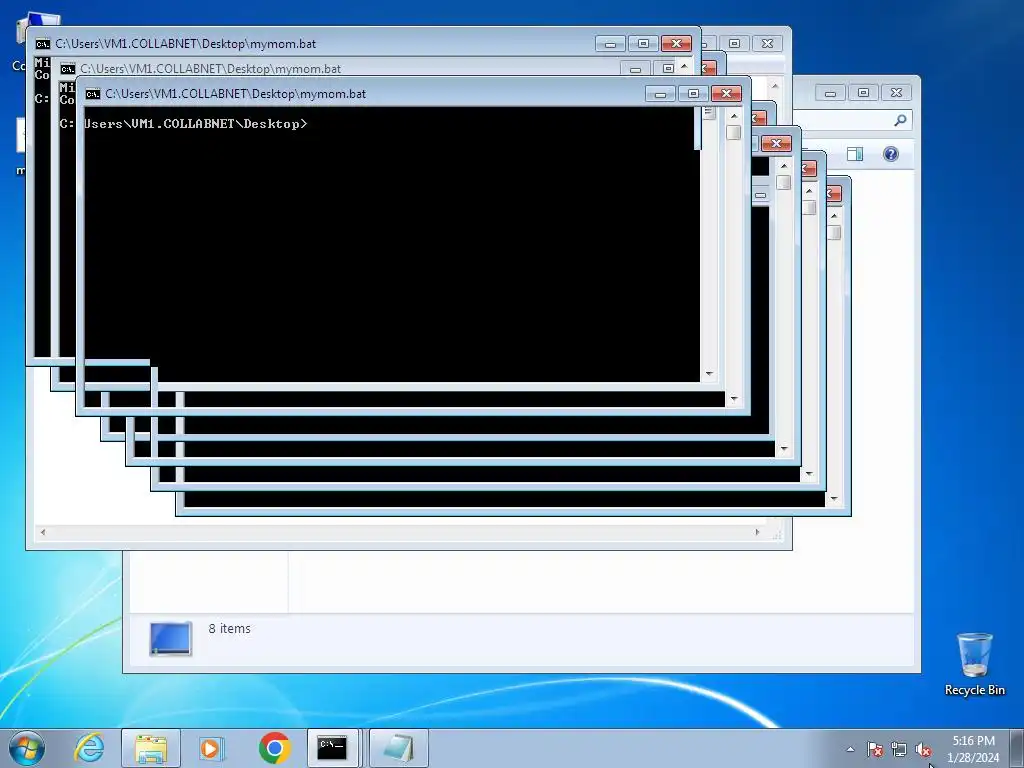The height and width of the screenshot is (768, 1024).
Task: Minimize the frontmost mymom.bat command window
Action: [660, 94]
